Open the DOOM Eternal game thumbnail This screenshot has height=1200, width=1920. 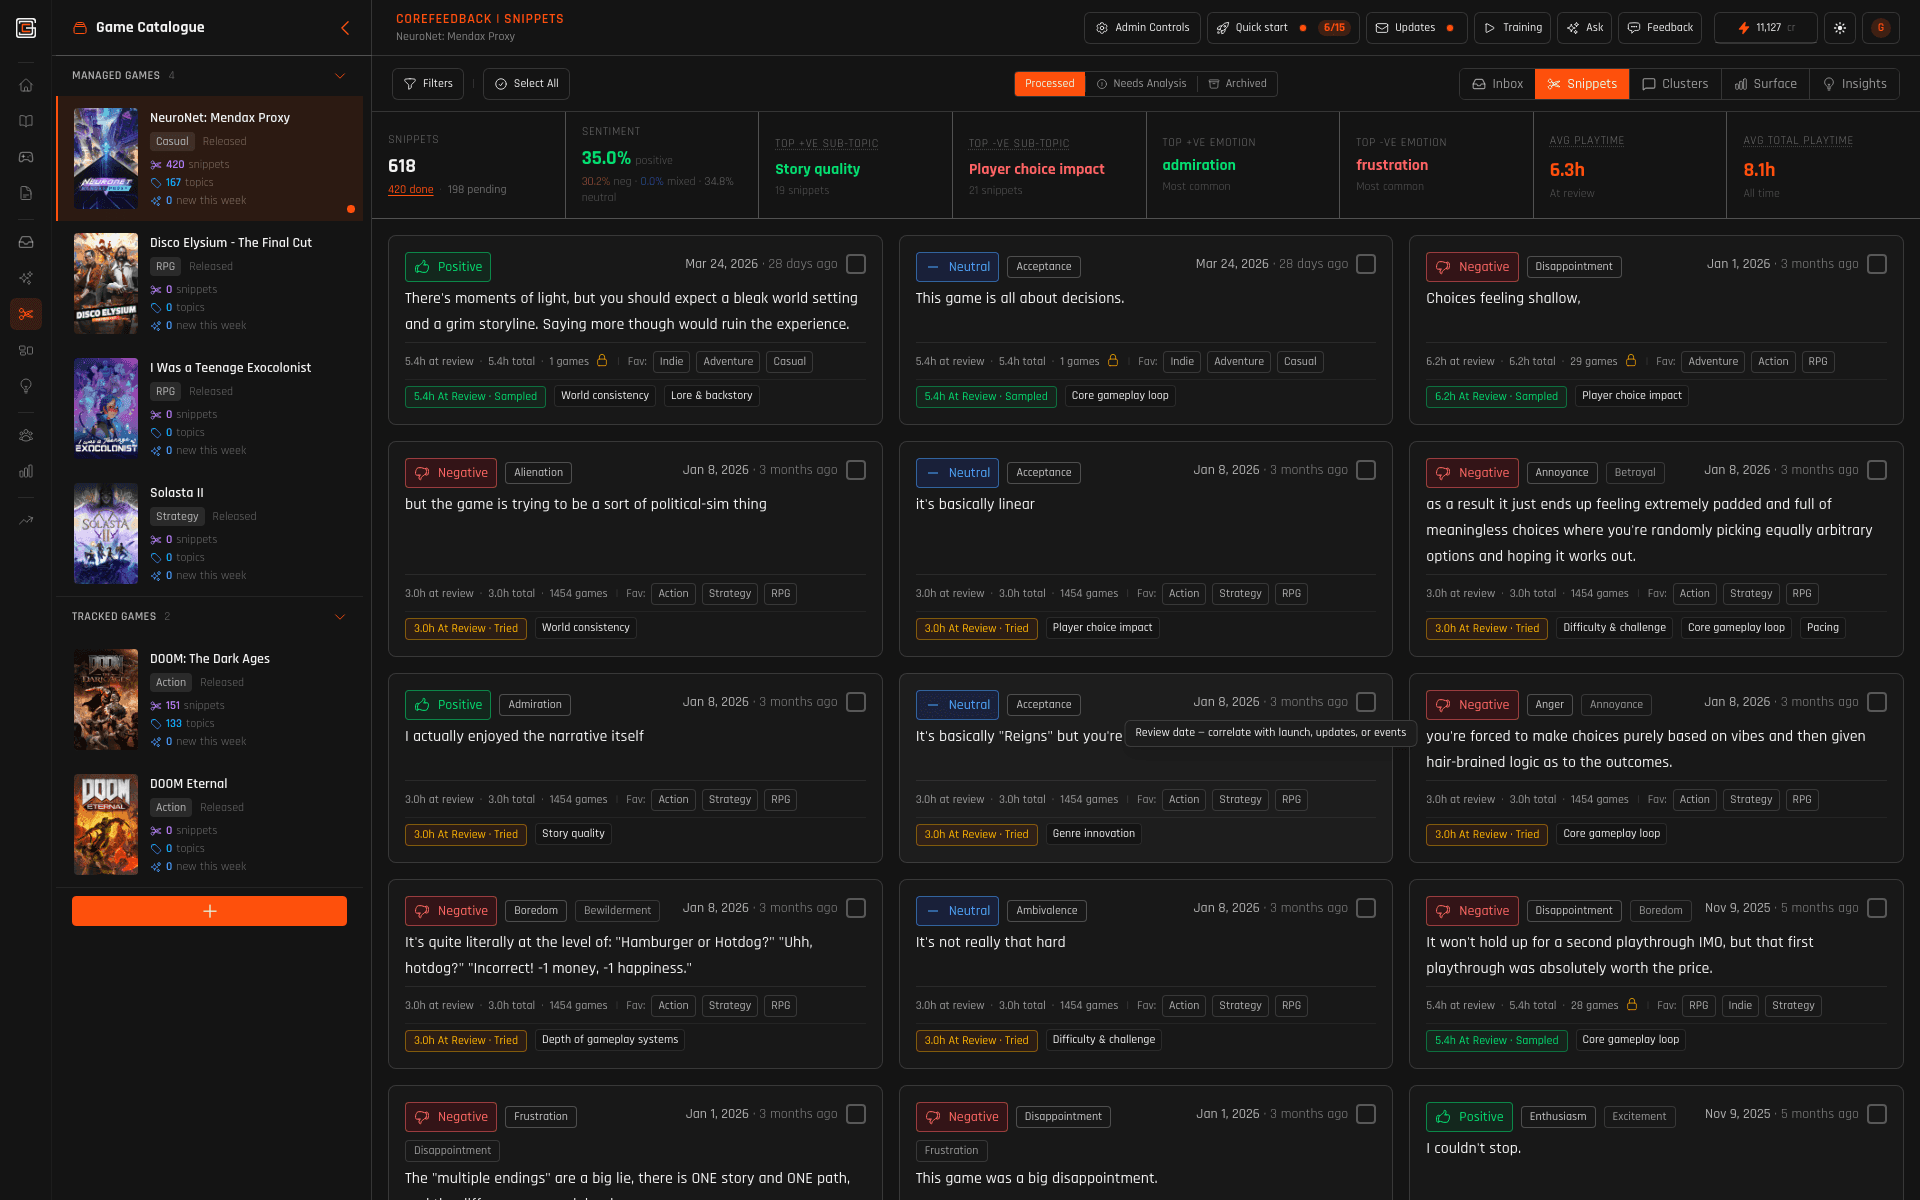[106, 824]
